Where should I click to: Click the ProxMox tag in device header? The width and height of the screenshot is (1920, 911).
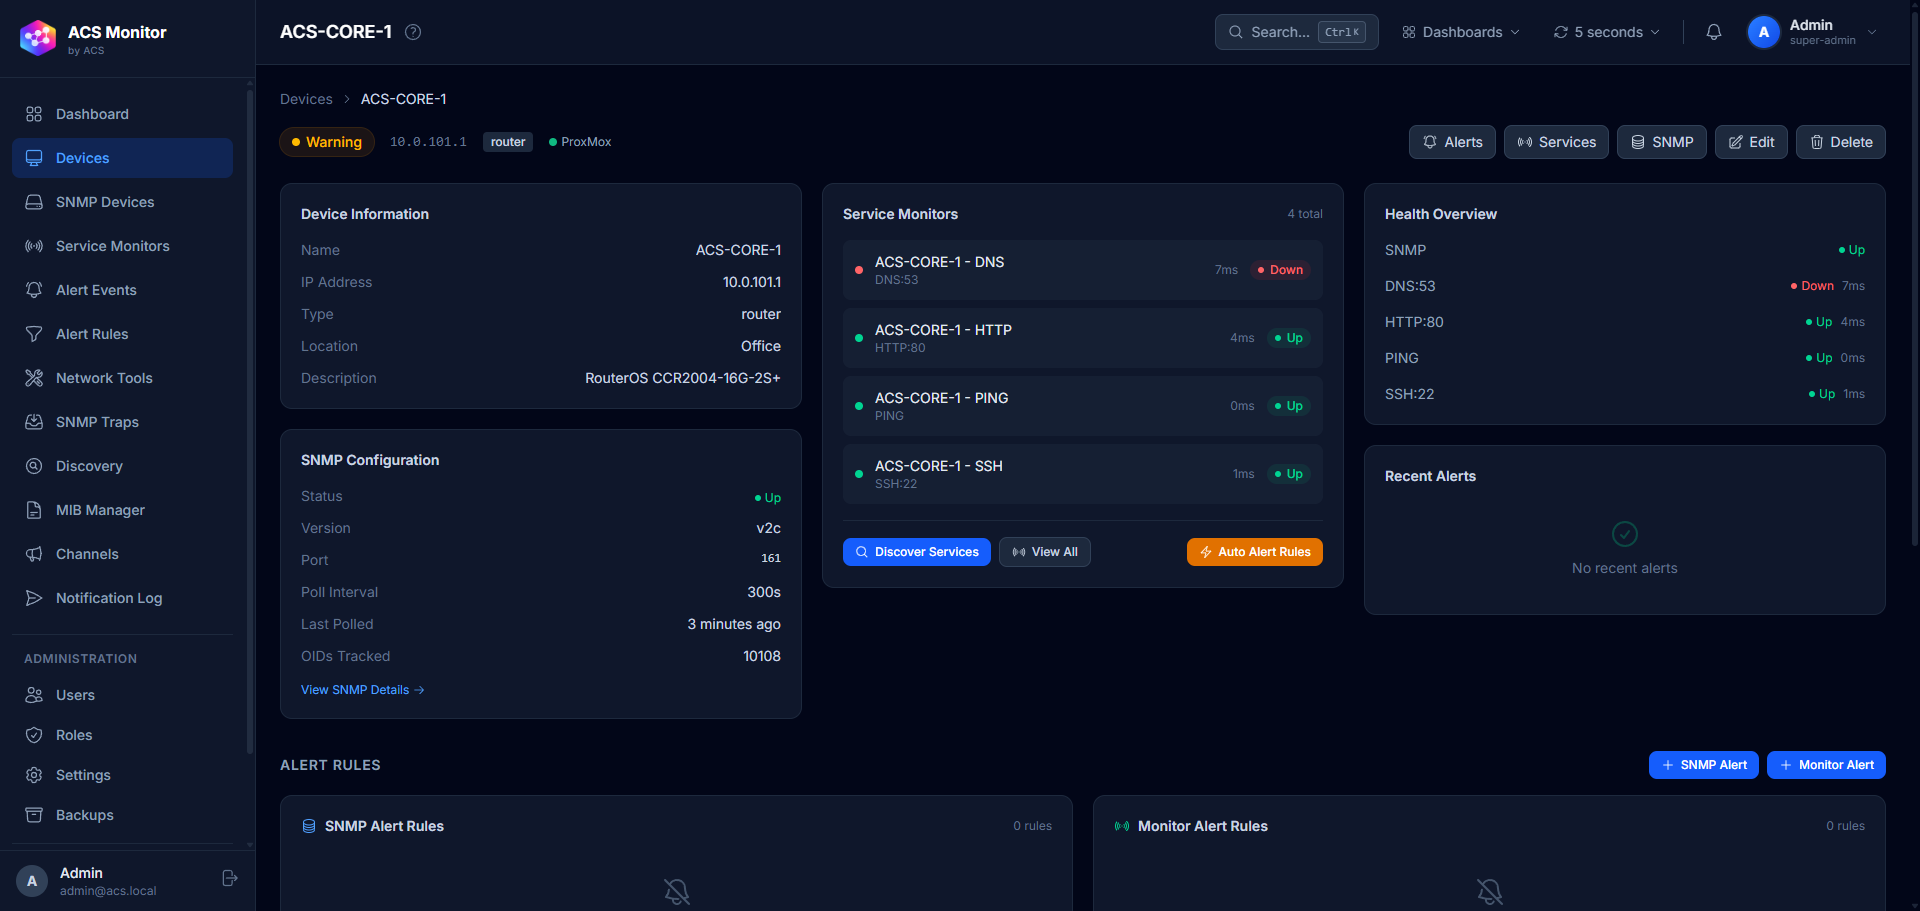[x=580, y=142]
